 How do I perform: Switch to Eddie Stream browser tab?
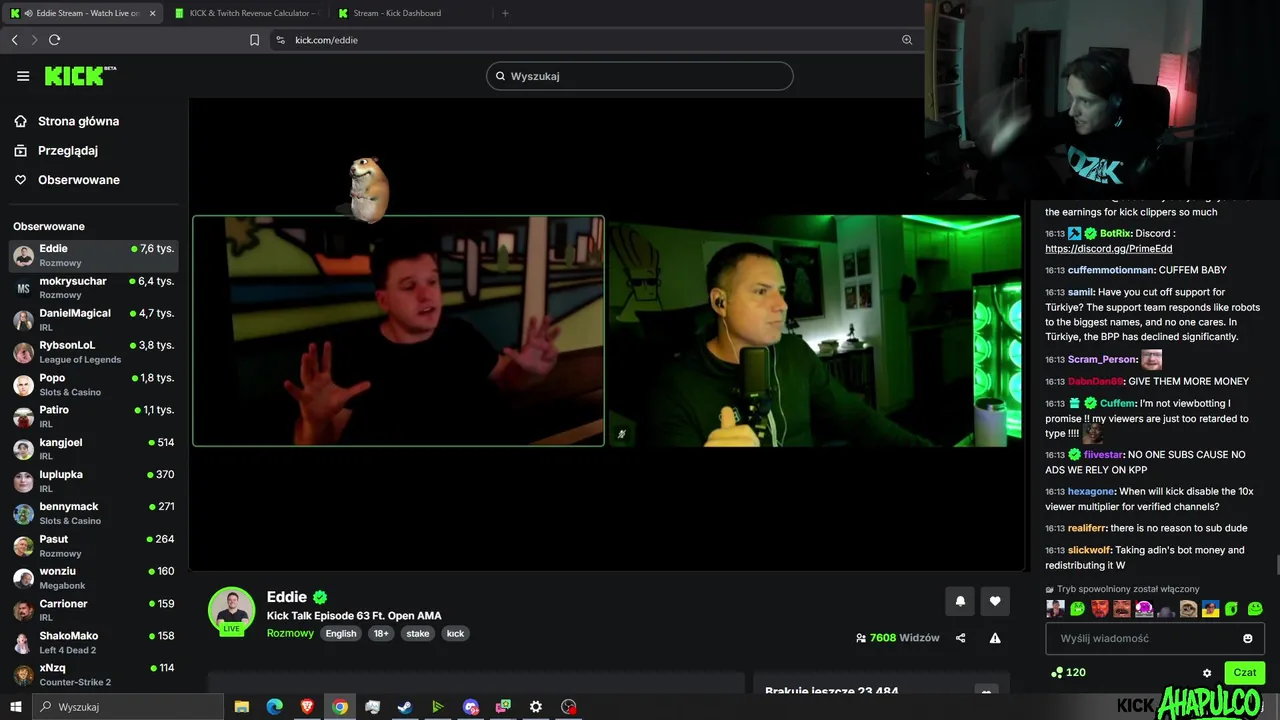(82, 13)
